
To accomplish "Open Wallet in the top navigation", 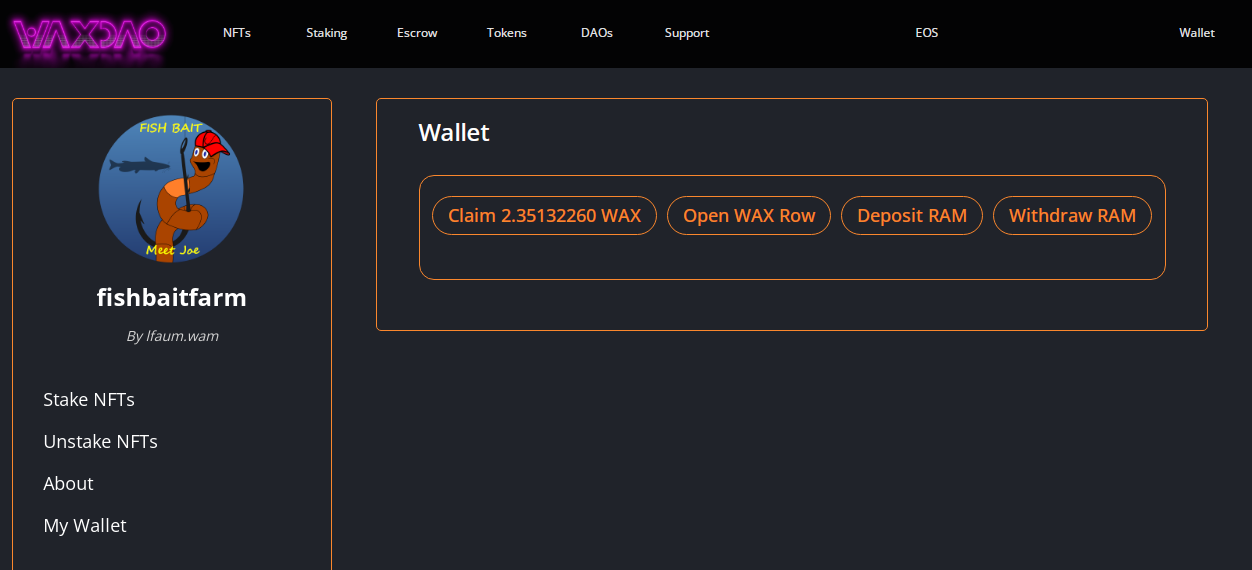I will [1197, 33].
